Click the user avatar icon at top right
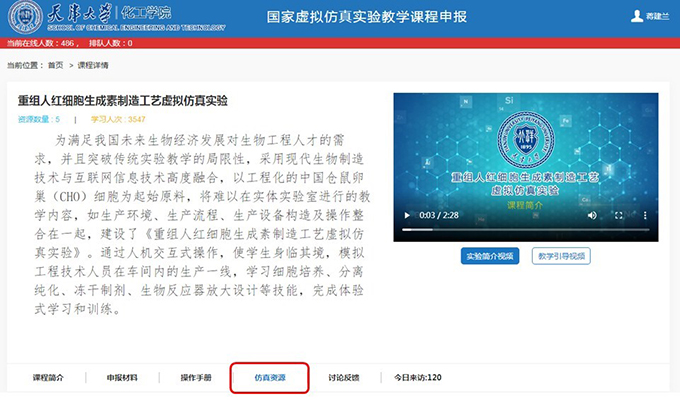The image size is (680, 401). [636, 16]
